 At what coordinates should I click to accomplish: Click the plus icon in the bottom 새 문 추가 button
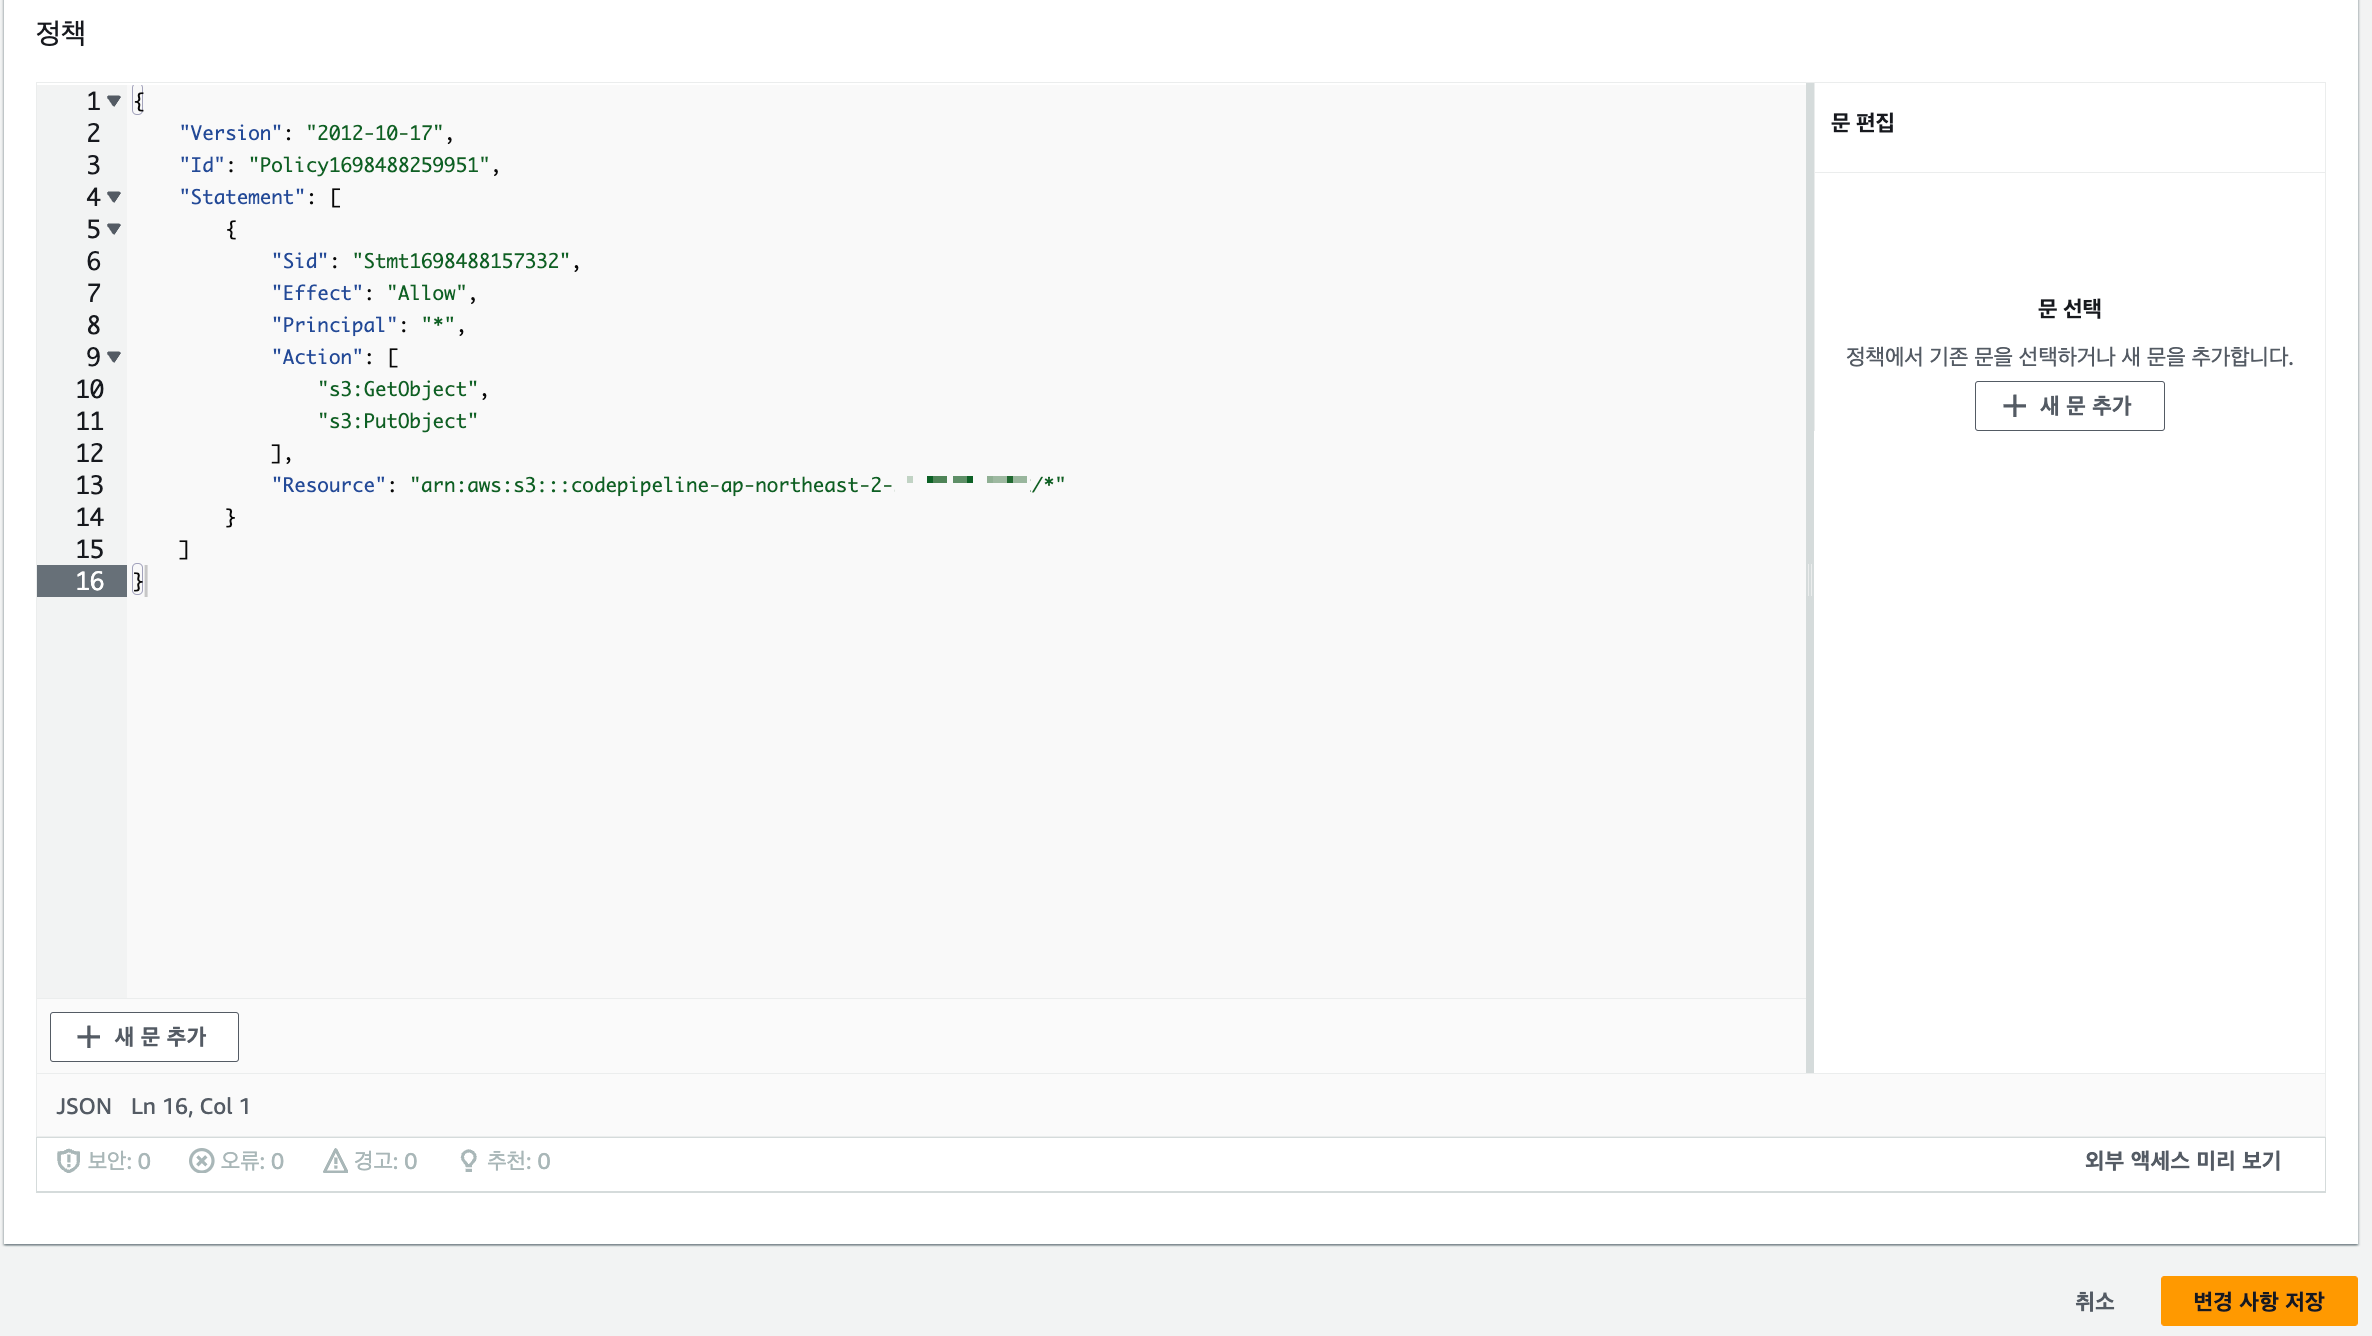88,1037
